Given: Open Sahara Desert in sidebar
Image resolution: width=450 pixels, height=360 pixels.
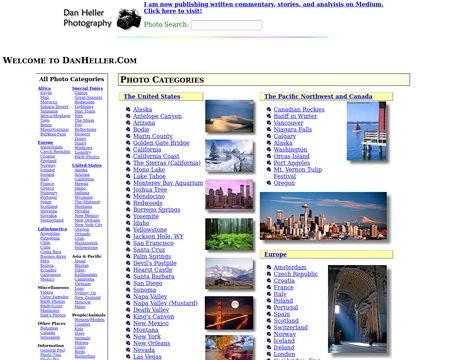Looking at the screenshot, I should click(x=54, y=107).
